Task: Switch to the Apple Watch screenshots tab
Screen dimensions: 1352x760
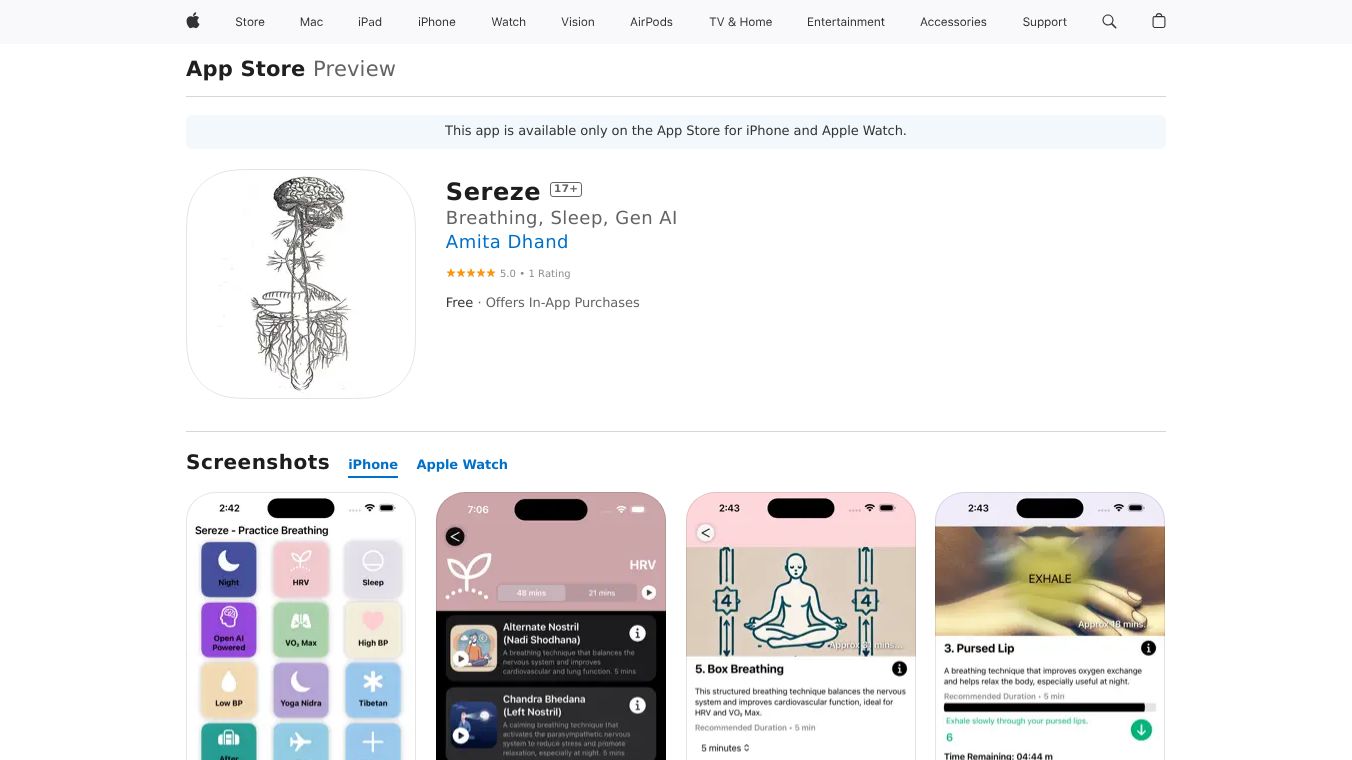Action: pos(462,464)
